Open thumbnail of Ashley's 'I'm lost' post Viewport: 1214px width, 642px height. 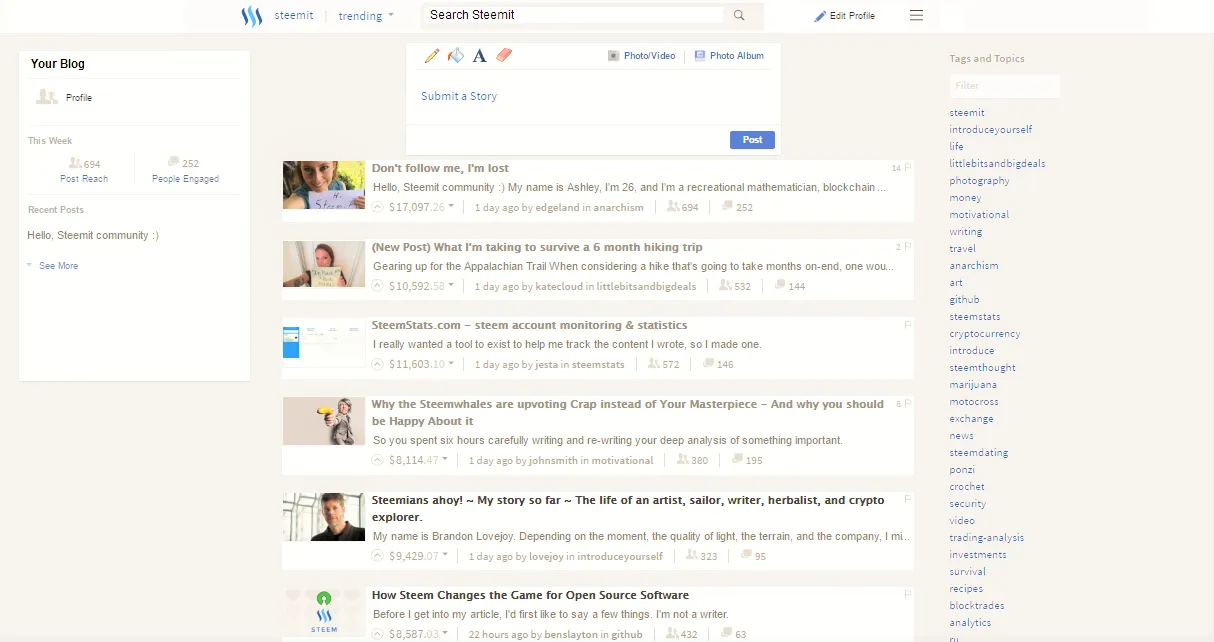[x=324, y=185]
